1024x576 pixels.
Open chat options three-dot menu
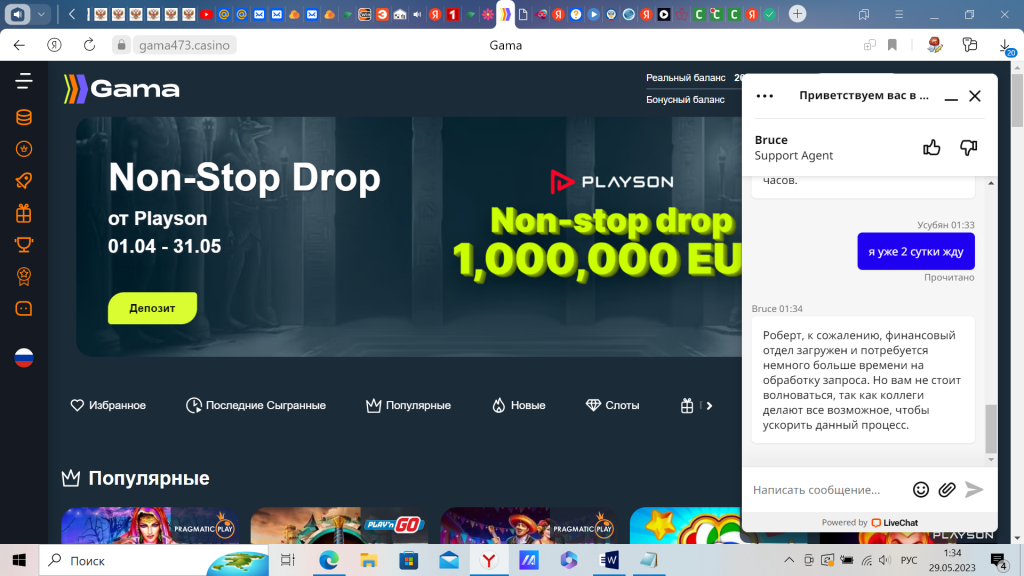764,96
